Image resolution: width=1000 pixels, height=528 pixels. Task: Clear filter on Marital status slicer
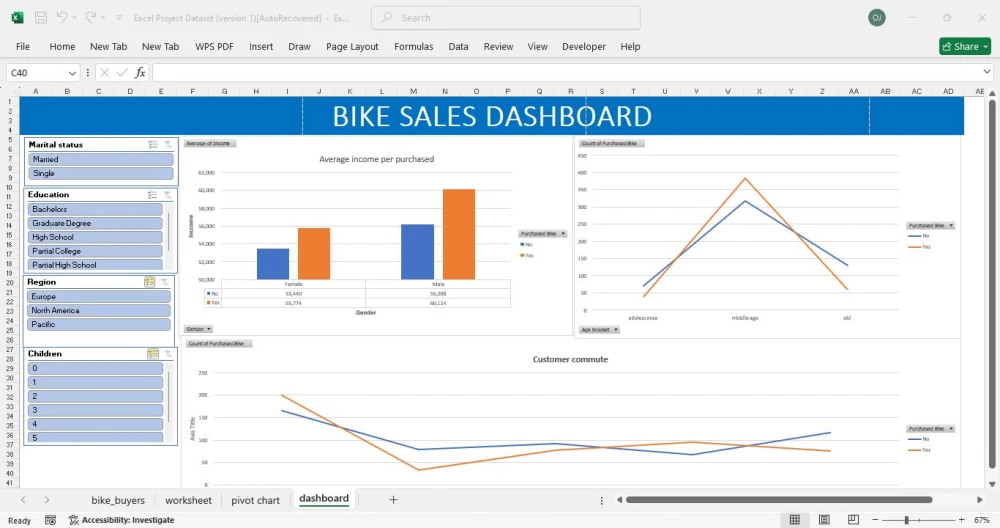tap(168, 145)
